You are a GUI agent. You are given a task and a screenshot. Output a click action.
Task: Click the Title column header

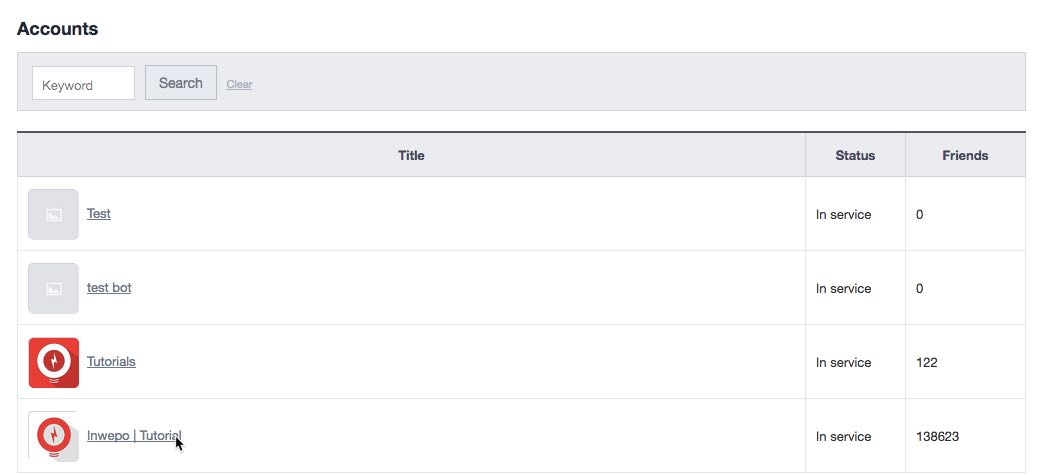coord(411,155)
